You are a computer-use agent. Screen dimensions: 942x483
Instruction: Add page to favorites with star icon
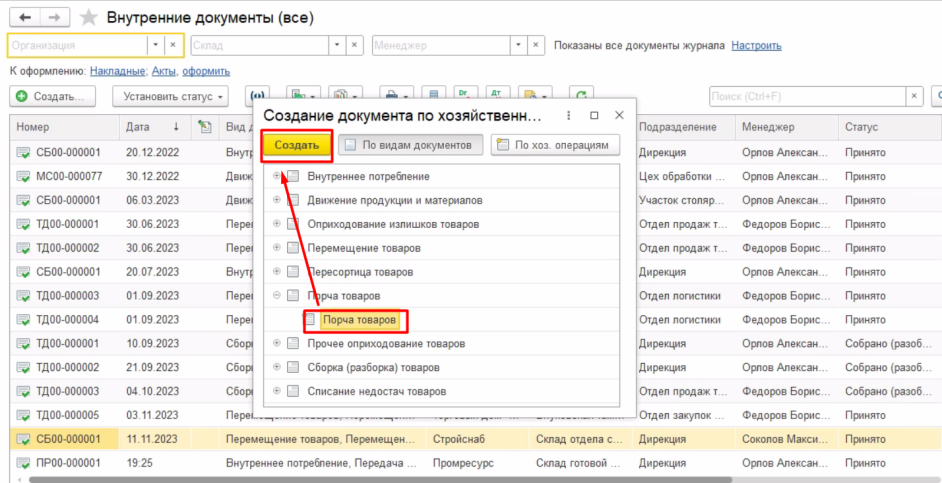pyautogui.click(x=89, y=18)
